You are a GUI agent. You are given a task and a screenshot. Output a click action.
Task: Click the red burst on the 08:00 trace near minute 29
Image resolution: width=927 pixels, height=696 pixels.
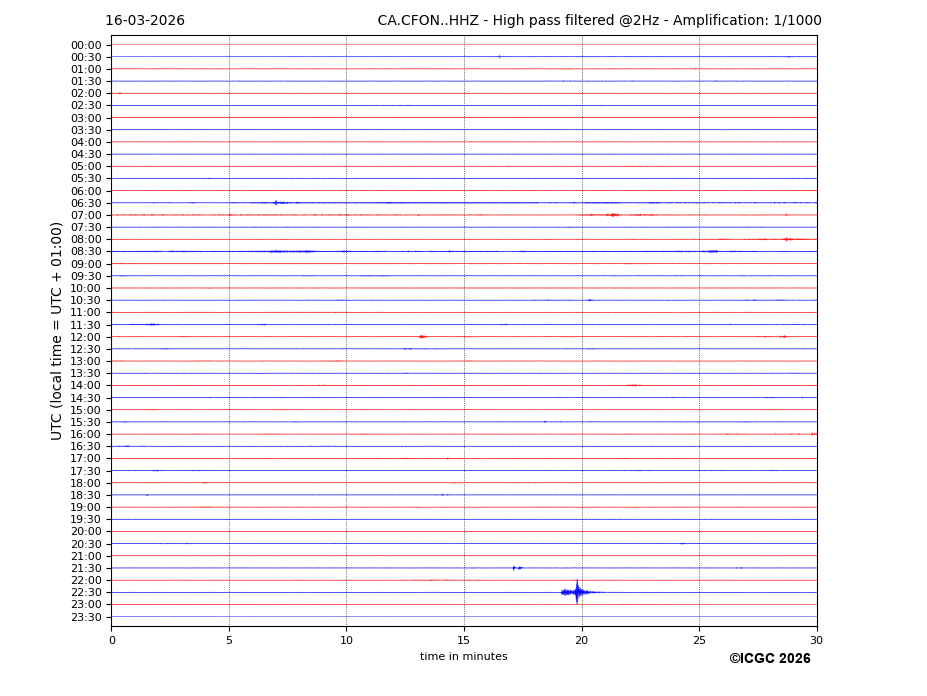point(787,239)
